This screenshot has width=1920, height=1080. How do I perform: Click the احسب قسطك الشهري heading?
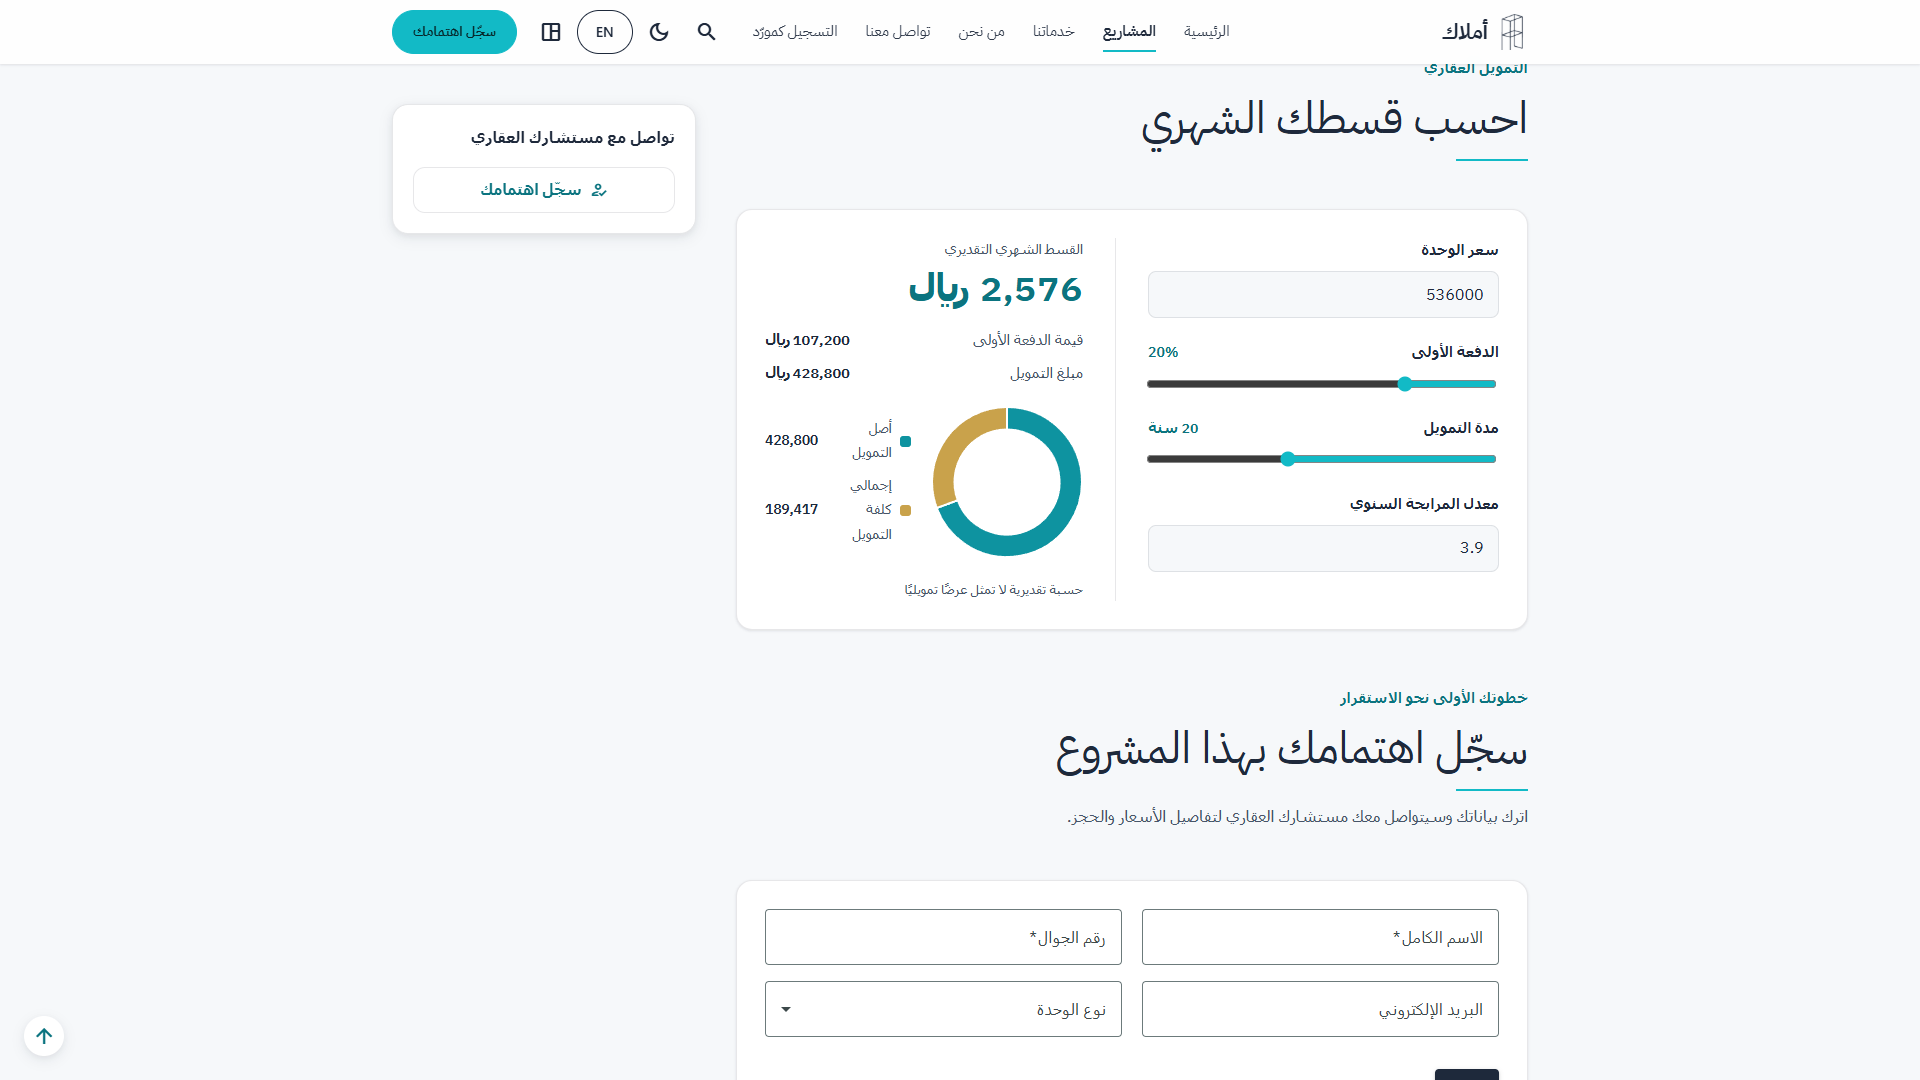coord(1334,121)
